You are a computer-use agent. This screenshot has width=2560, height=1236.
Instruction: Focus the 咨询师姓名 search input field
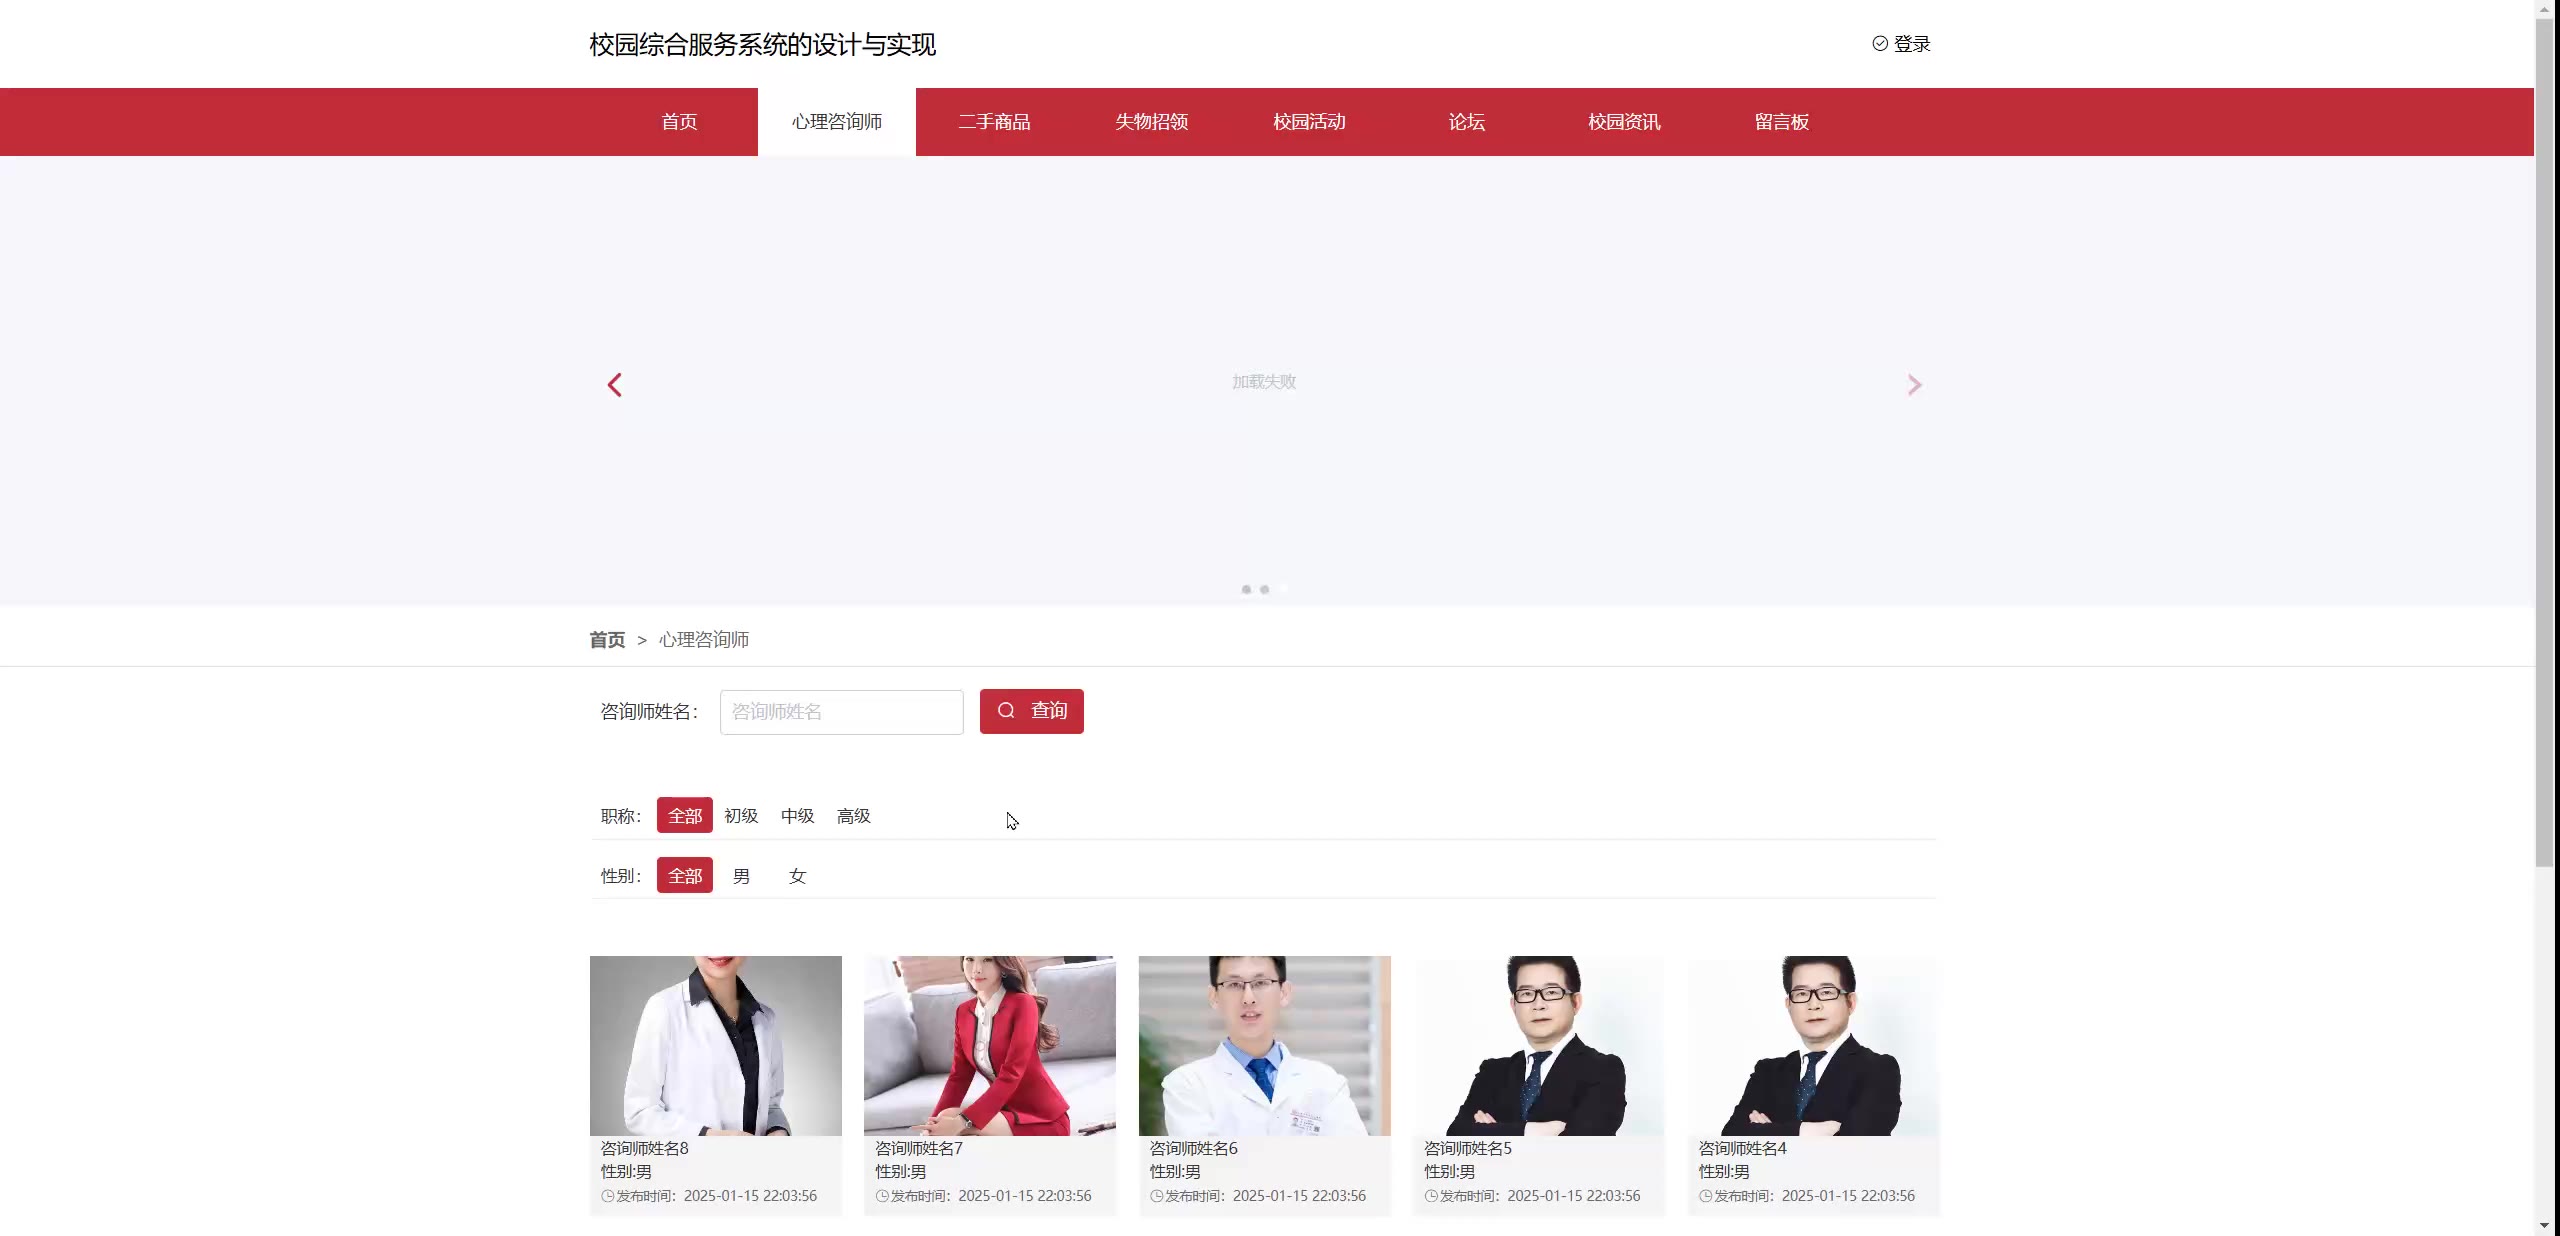coord(841,712)
